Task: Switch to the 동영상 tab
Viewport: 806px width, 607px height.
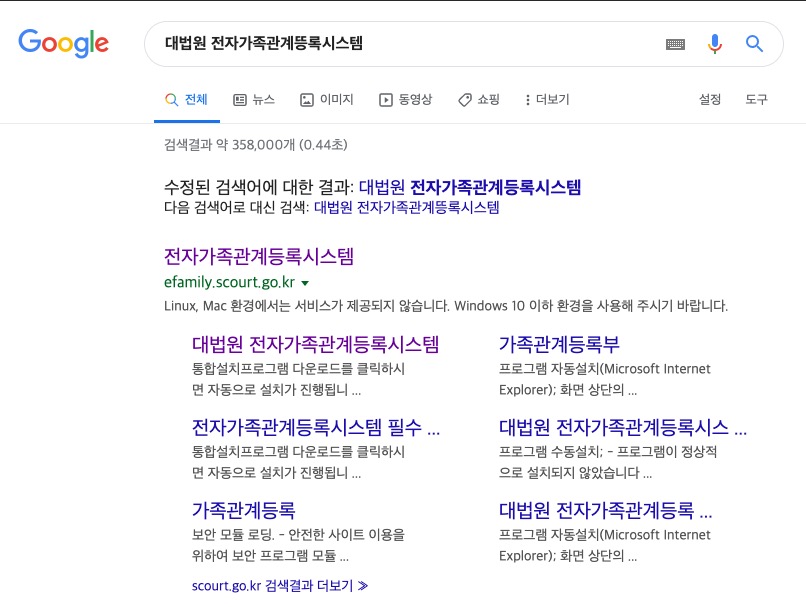Action: (x=405, y=100)
